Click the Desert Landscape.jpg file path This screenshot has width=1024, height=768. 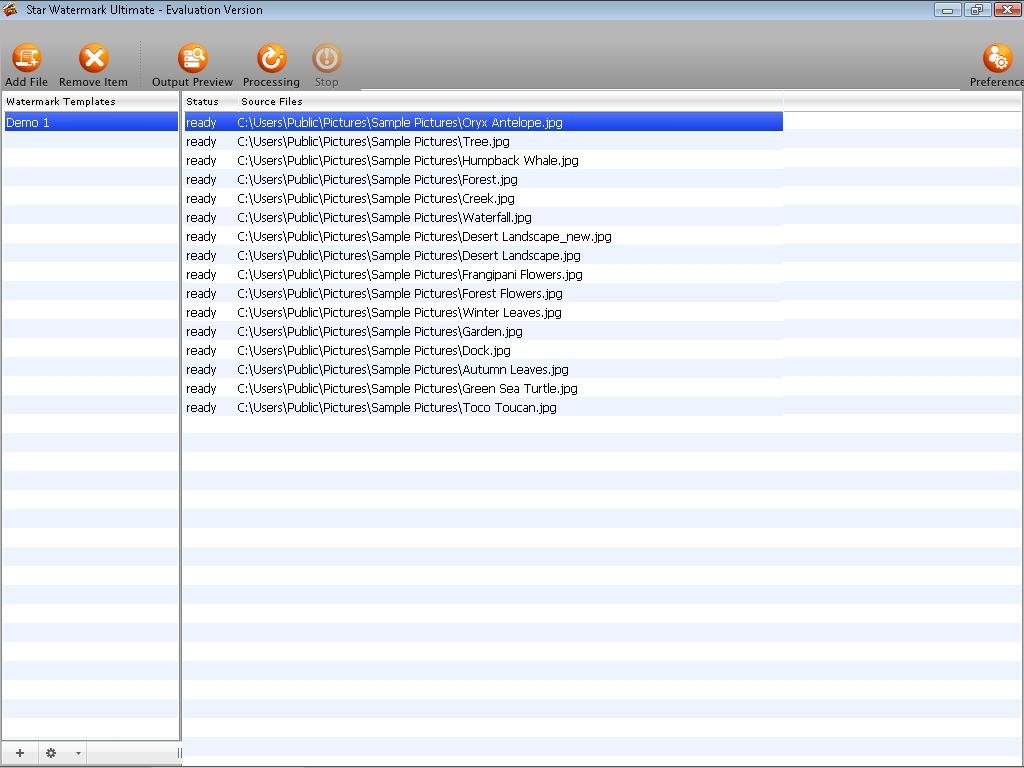point(409,255)
